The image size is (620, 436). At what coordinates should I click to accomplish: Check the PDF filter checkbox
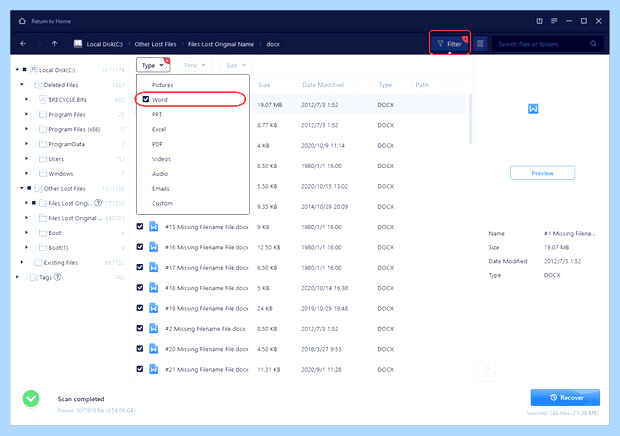tap(146, 144)
